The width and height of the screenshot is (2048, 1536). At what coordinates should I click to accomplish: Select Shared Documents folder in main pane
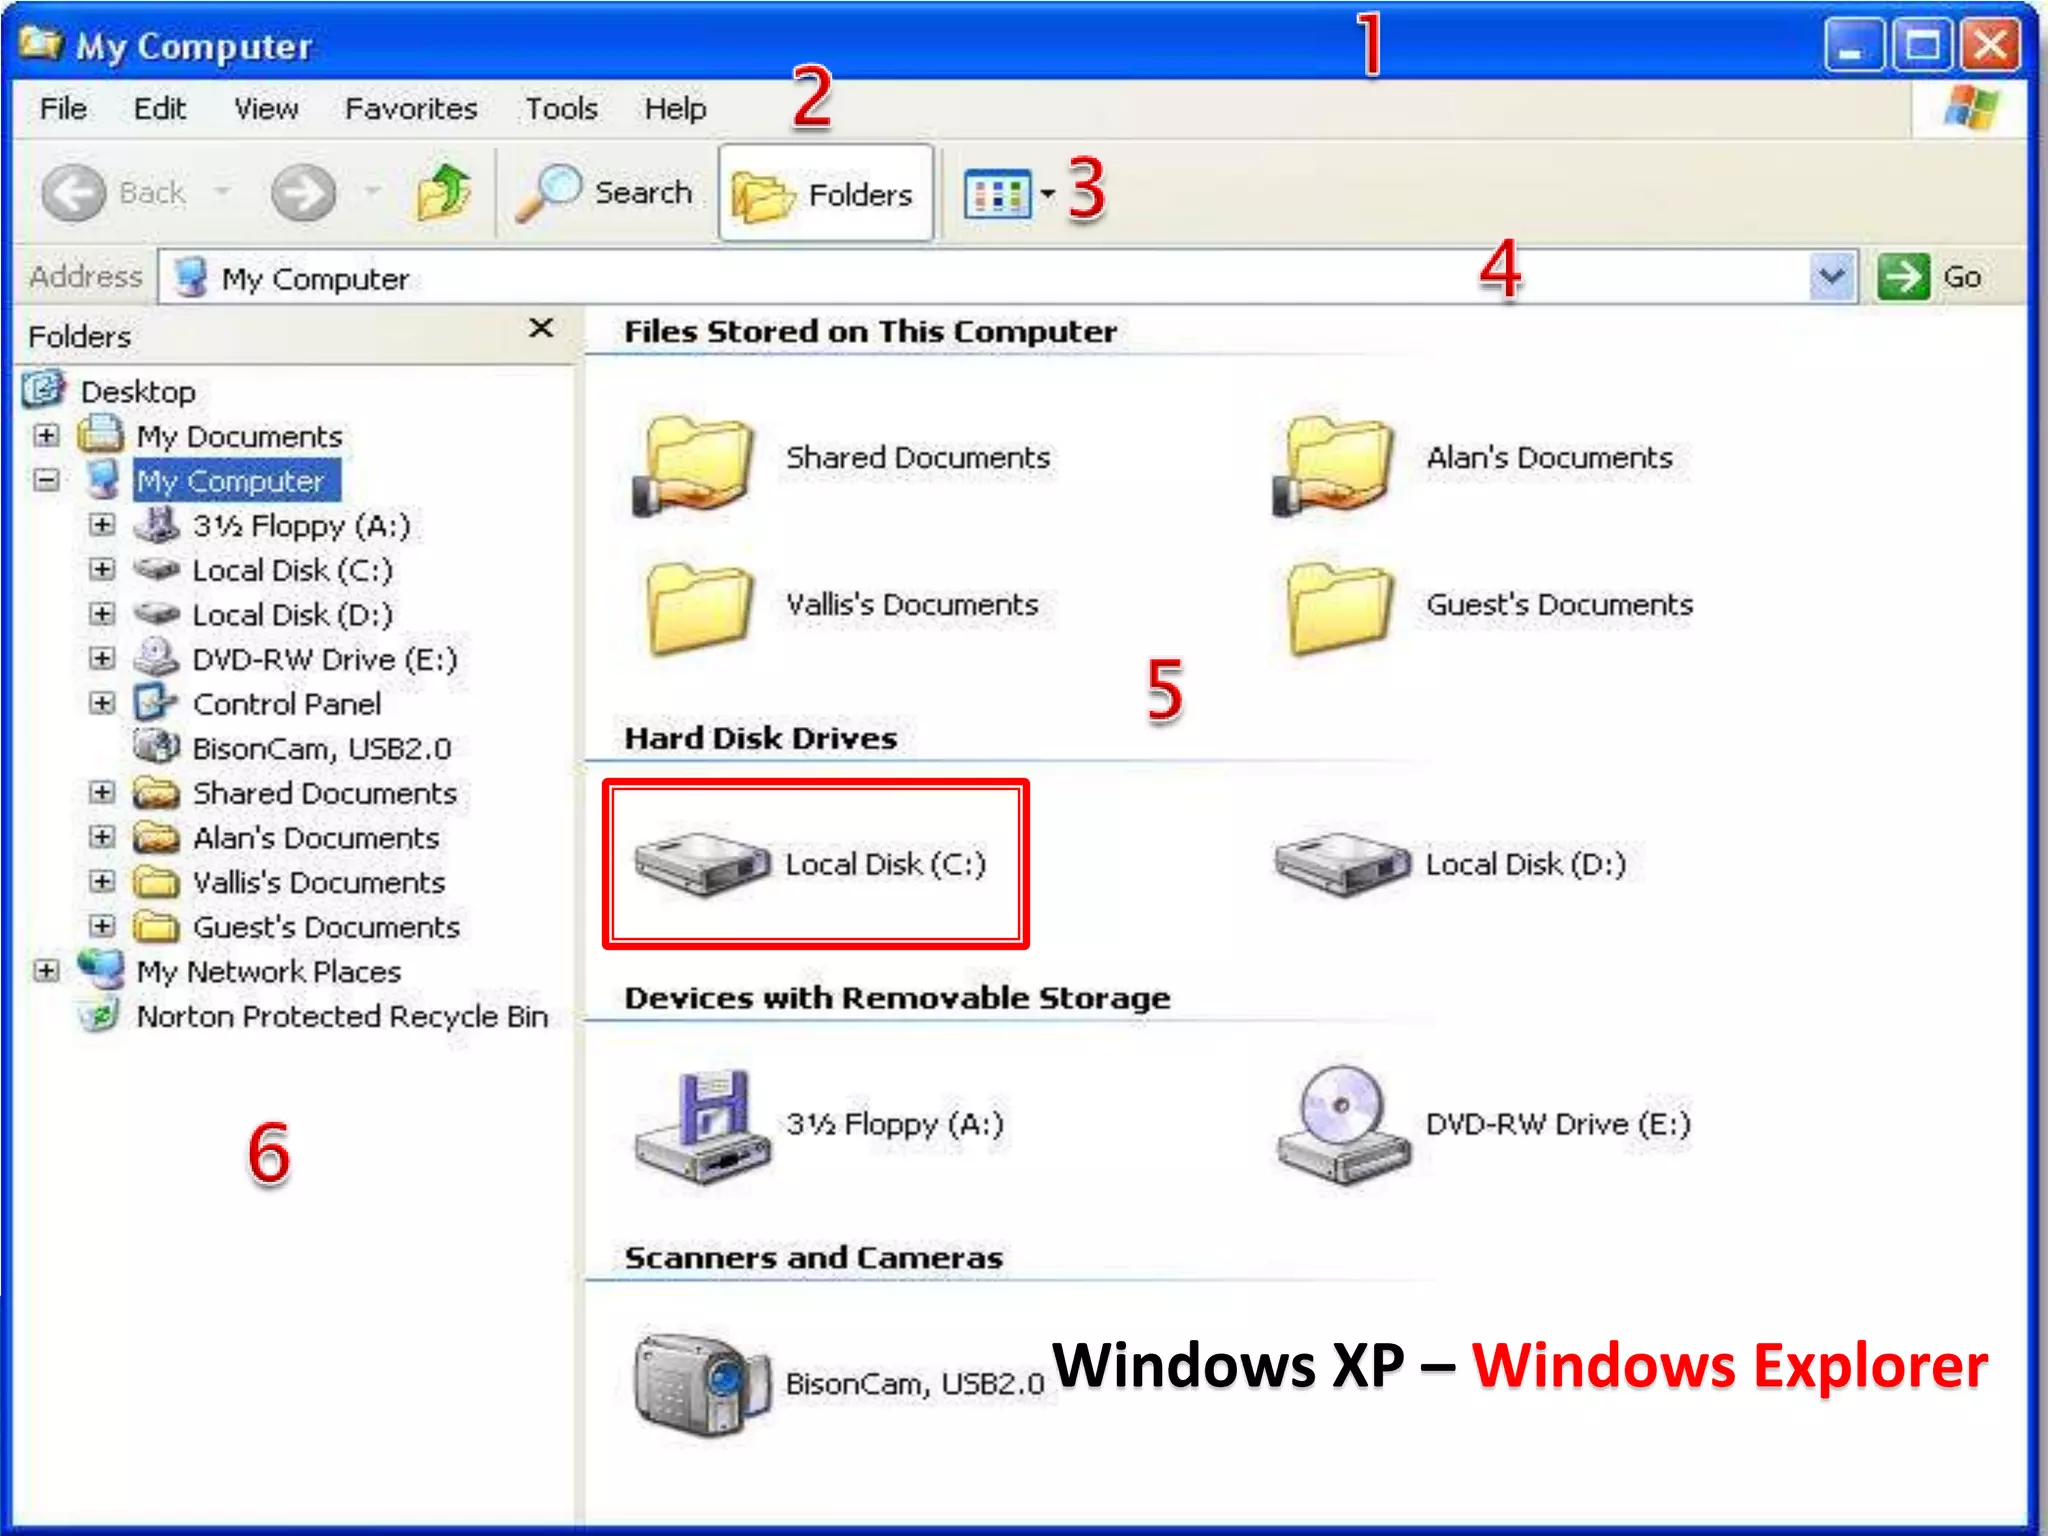pyautogui.click(x=694, y=464)
